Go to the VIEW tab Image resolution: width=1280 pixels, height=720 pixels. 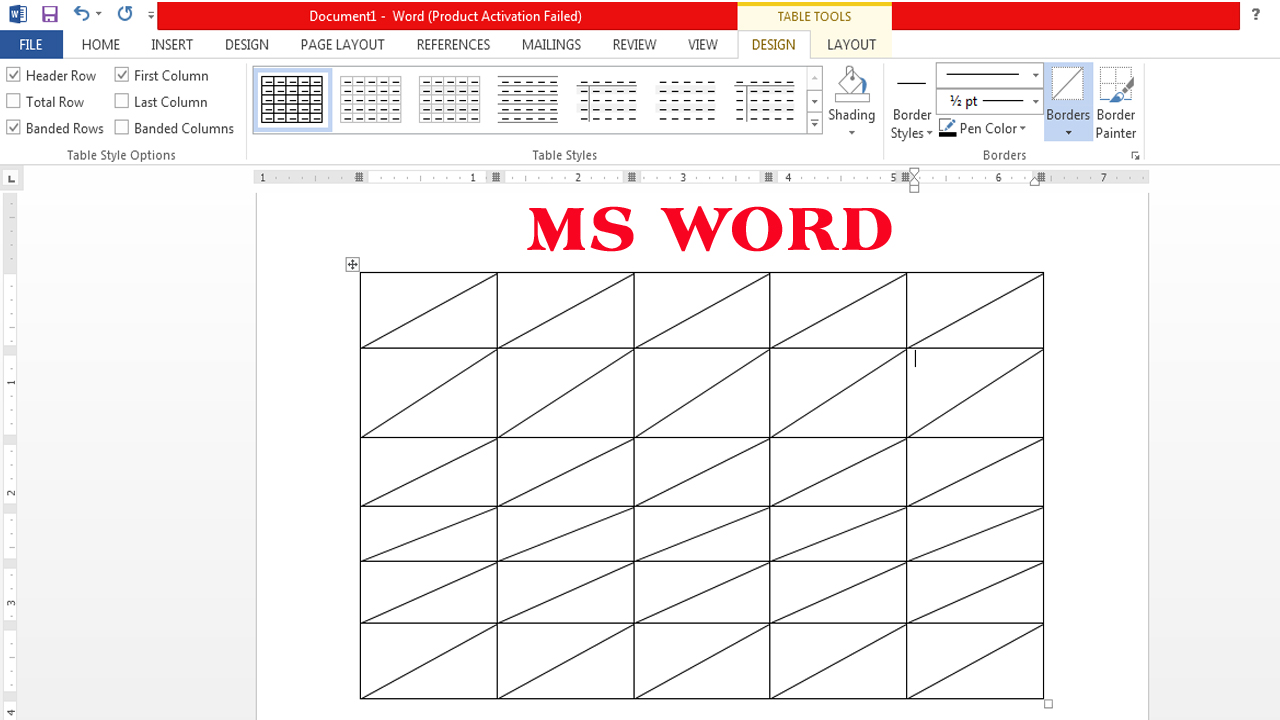click(x=703, y=44)
